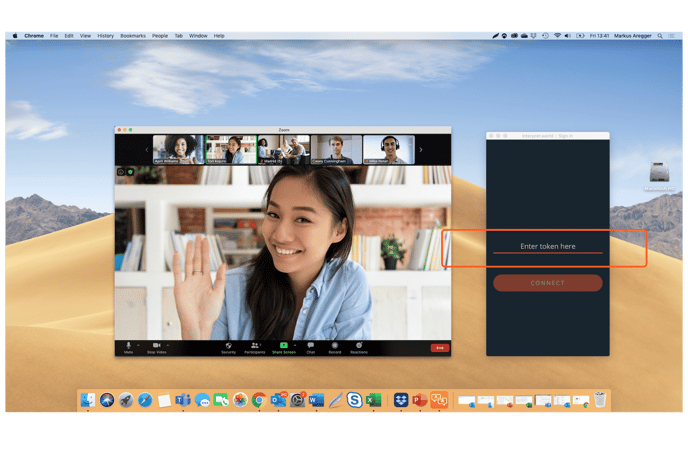Image resolution: width=688 pixels, height=458 pixels.
Task: Open Trash in the dock
Action: tap(600, 400)
